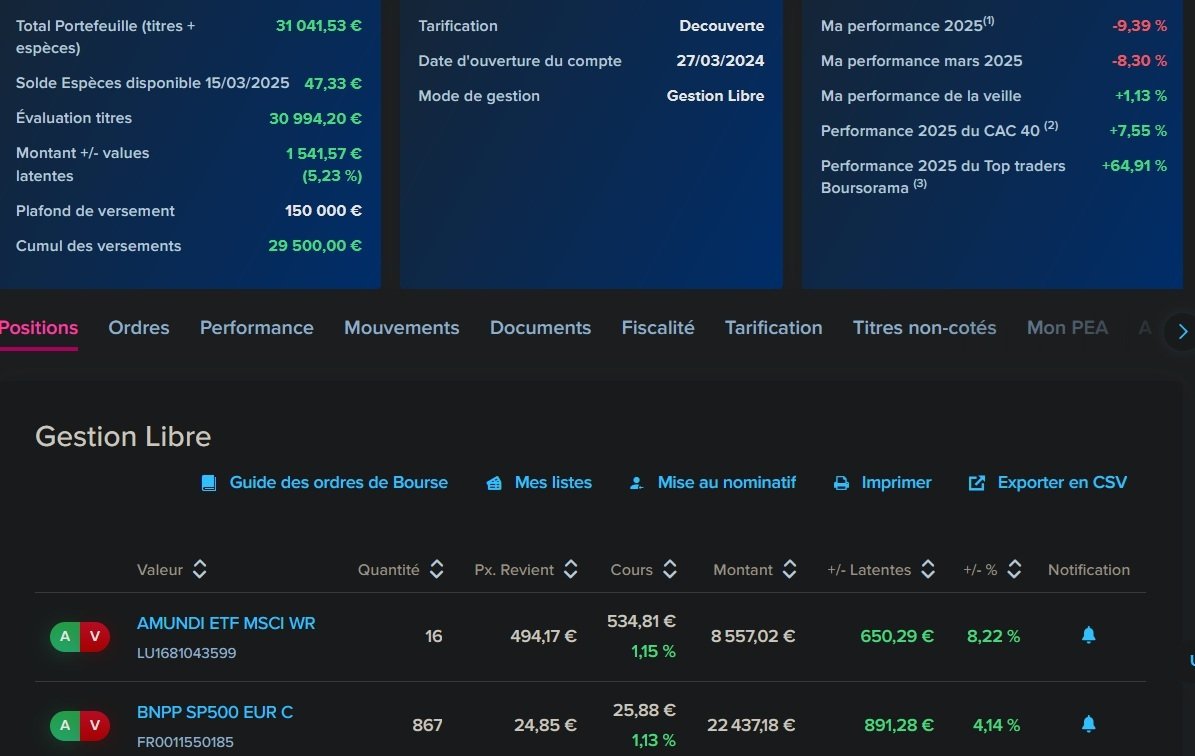
Task: Click the person icon beside Mise au nominatif
Action: (636, 483)
